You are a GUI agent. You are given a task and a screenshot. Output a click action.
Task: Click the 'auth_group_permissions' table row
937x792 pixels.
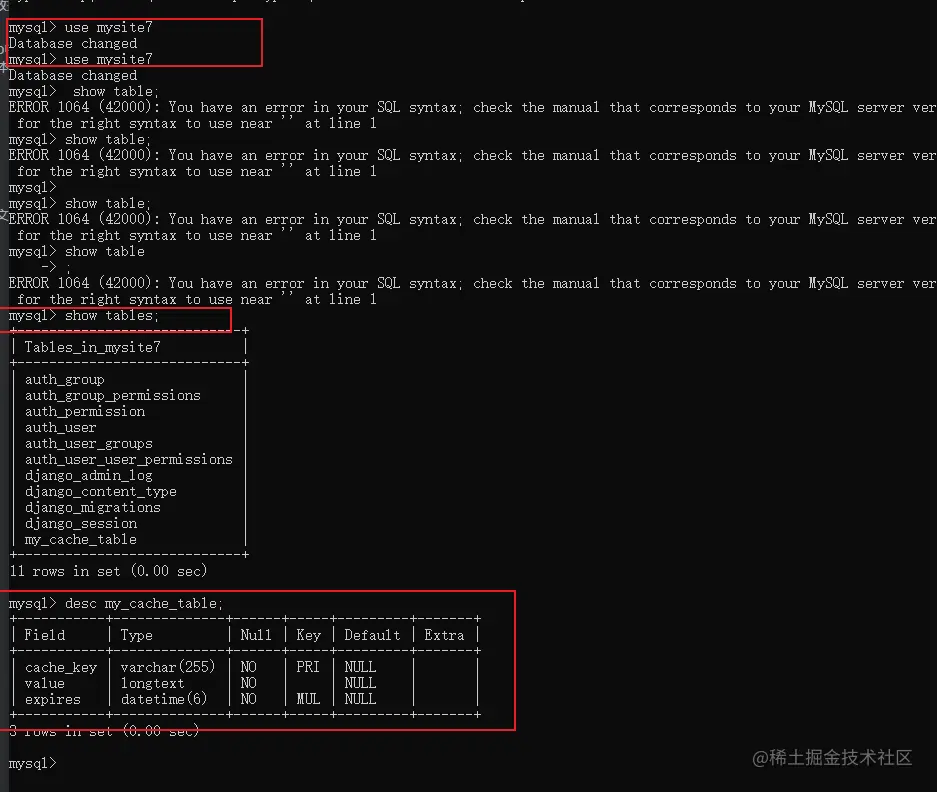coord(112,396)
